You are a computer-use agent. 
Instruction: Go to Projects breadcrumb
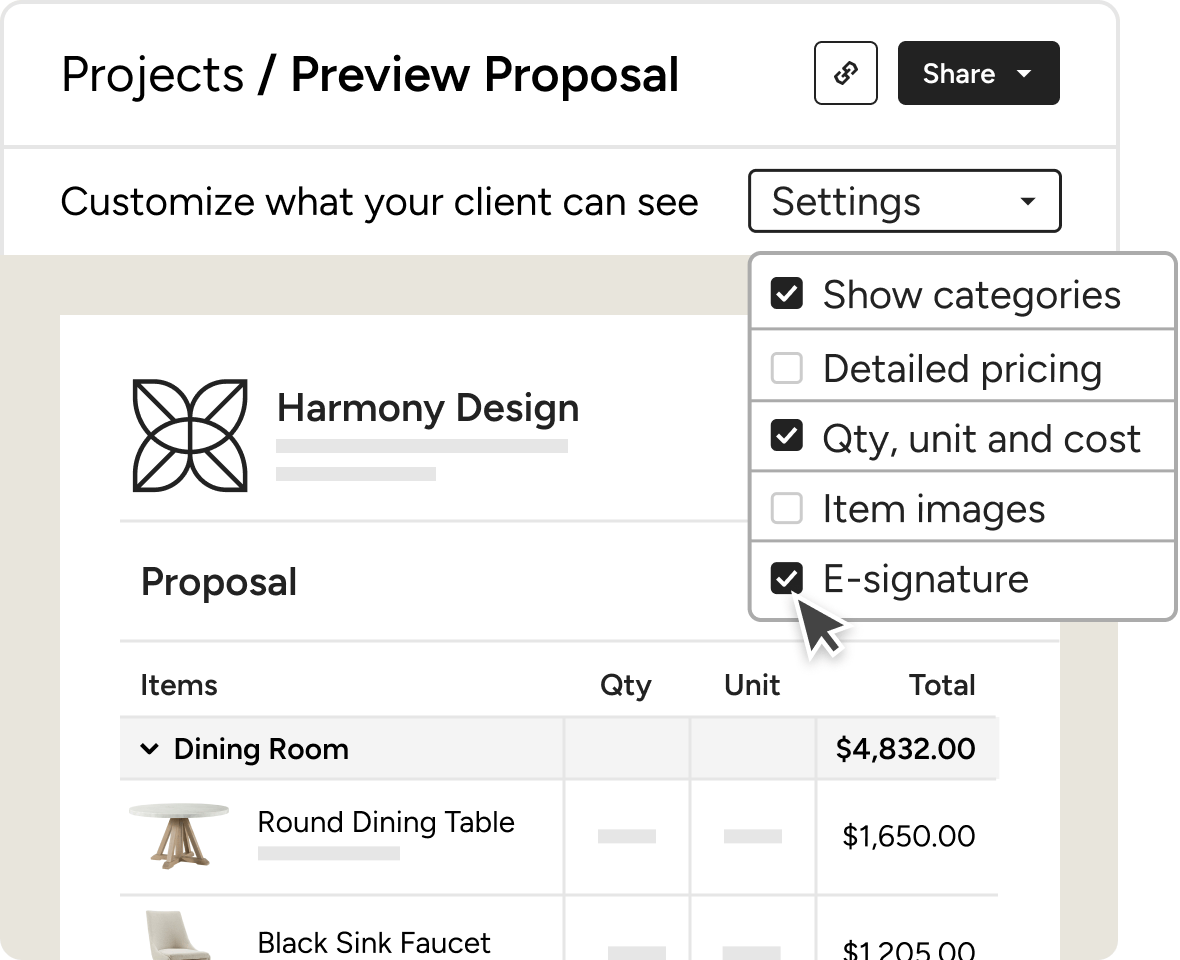pyautogui.click(x=152, y=75)
